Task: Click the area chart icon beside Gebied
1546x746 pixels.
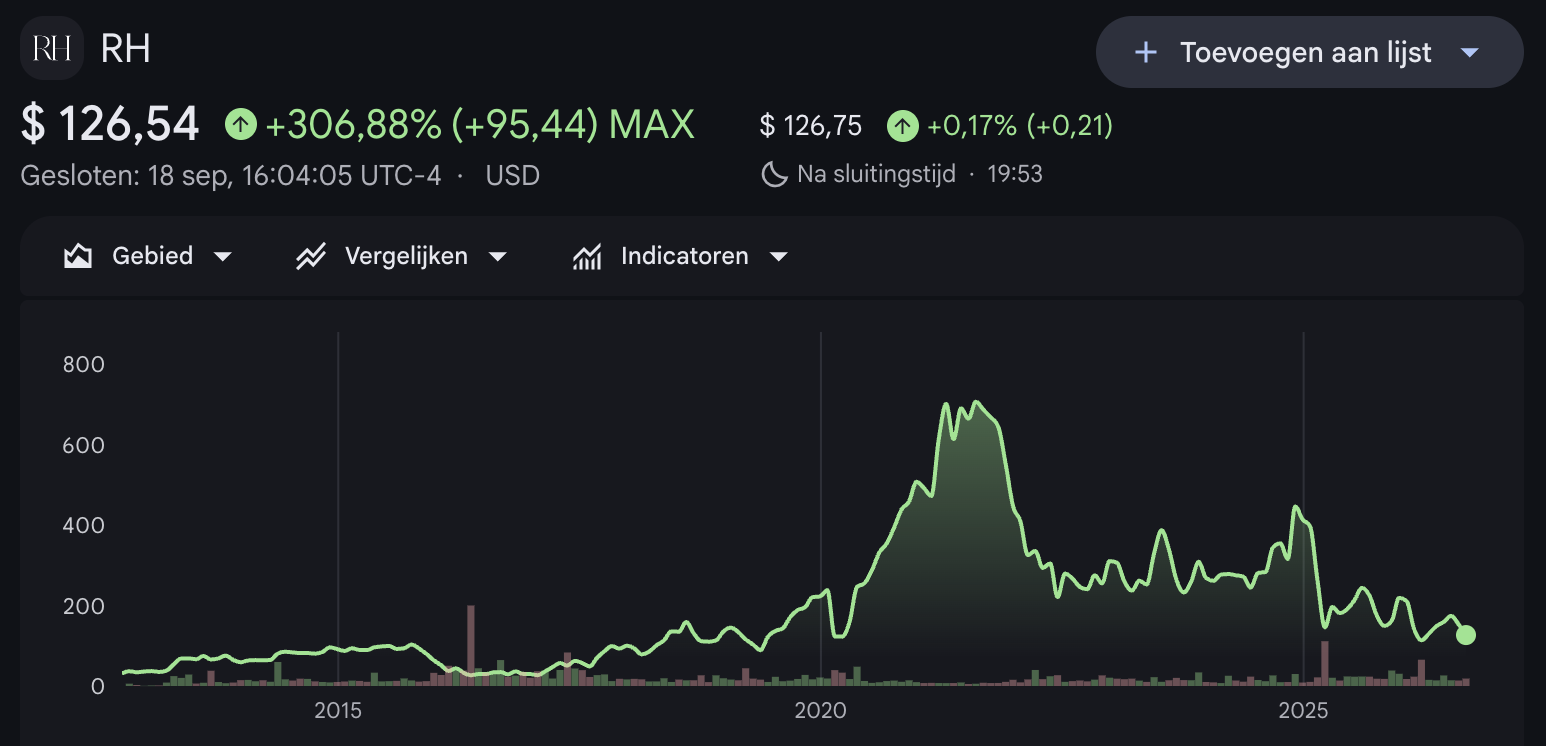Action: click(x=78, y=257)
